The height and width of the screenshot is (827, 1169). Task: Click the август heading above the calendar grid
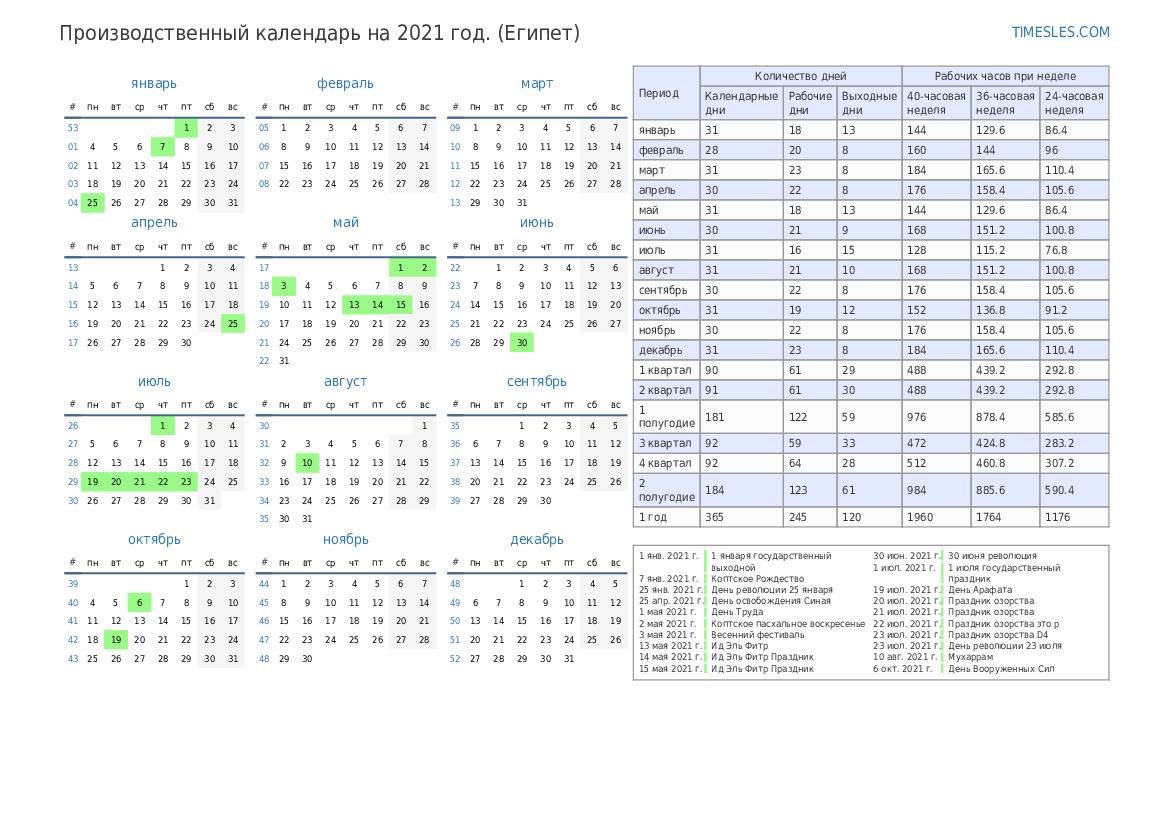(x=345, y=381)
